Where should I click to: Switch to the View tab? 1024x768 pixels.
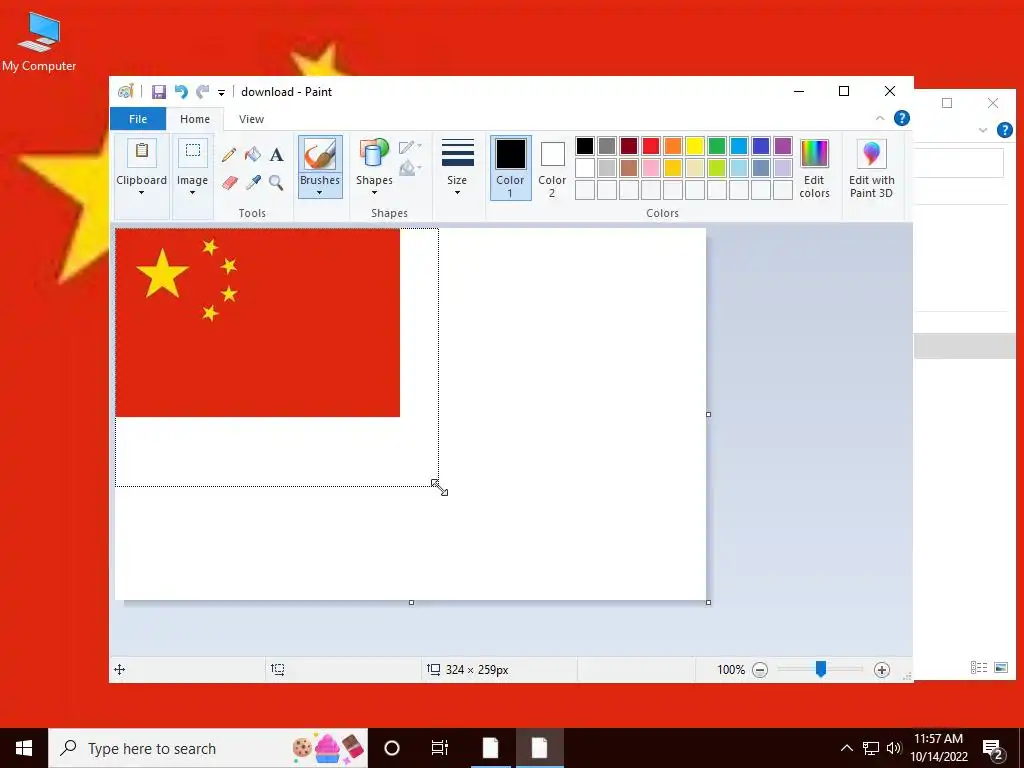pos(251,119)
